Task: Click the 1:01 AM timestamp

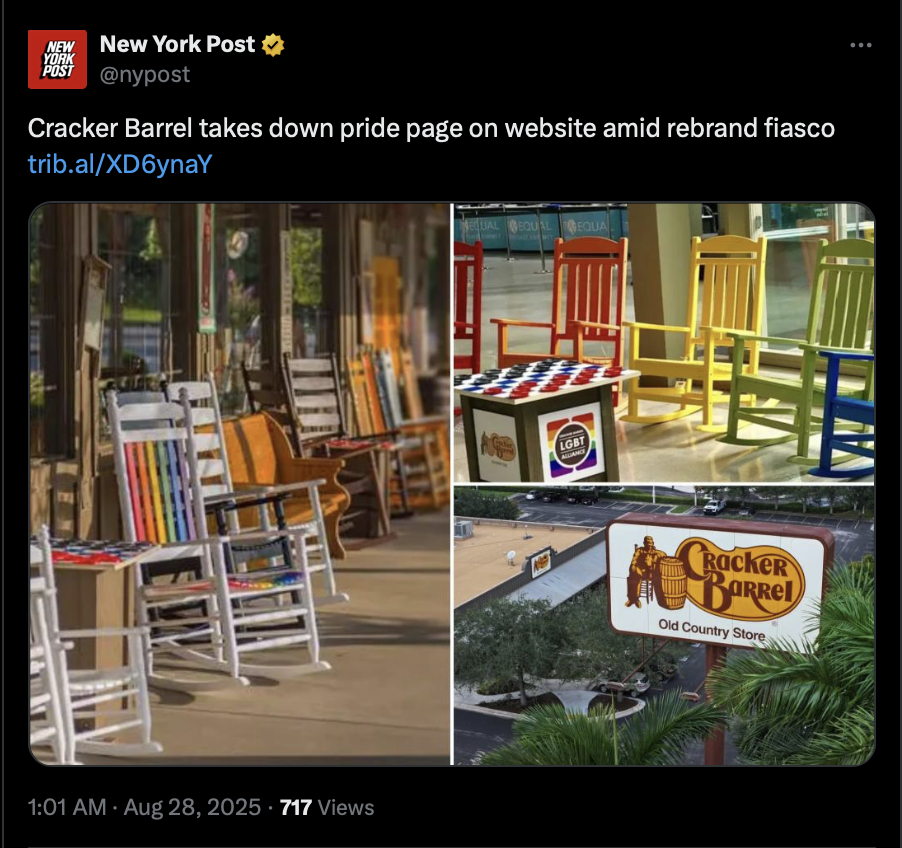Action: [67, 807]
